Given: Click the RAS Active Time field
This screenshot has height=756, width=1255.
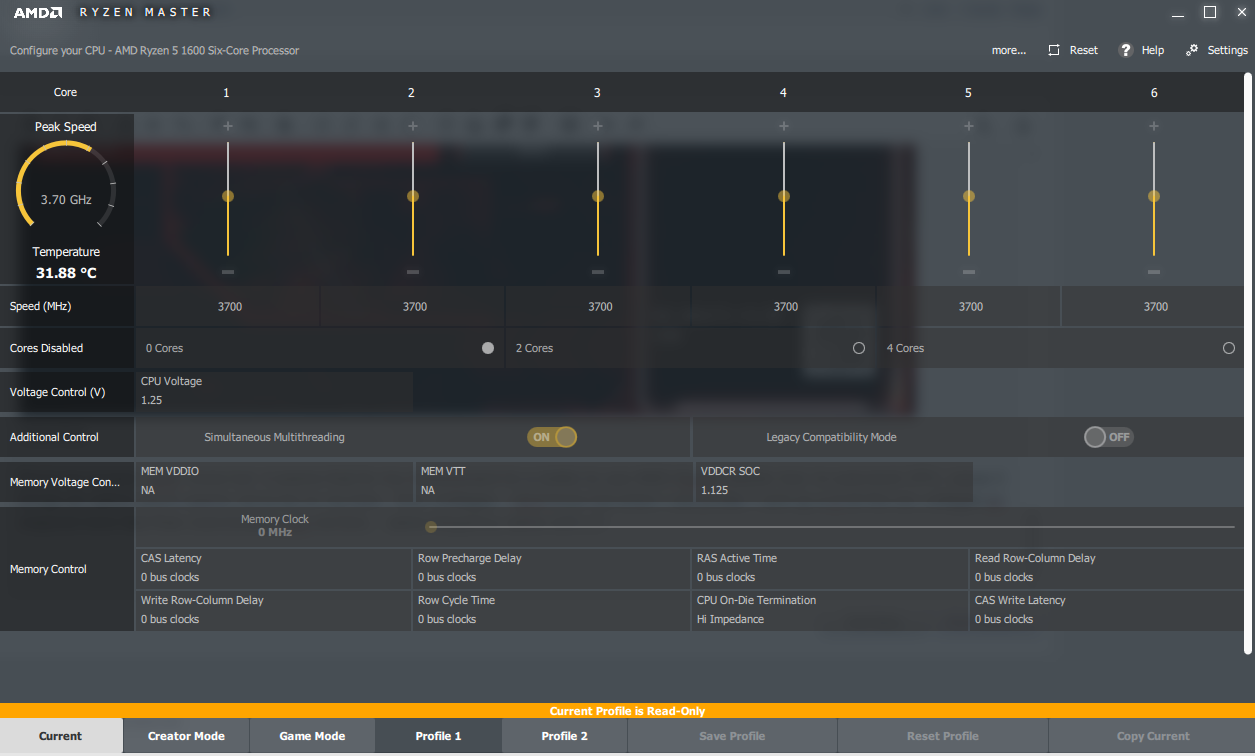Looking at the screenshot, I should click(x=832, y=568).
